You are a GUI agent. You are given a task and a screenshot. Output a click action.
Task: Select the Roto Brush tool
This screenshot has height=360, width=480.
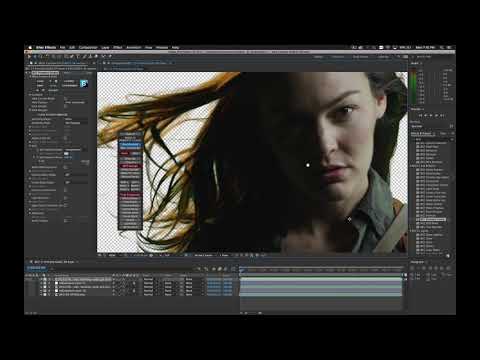coord(103,57)
